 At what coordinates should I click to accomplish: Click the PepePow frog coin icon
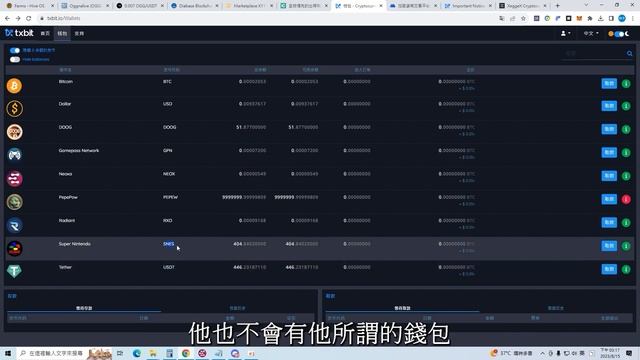click(14, 202)
